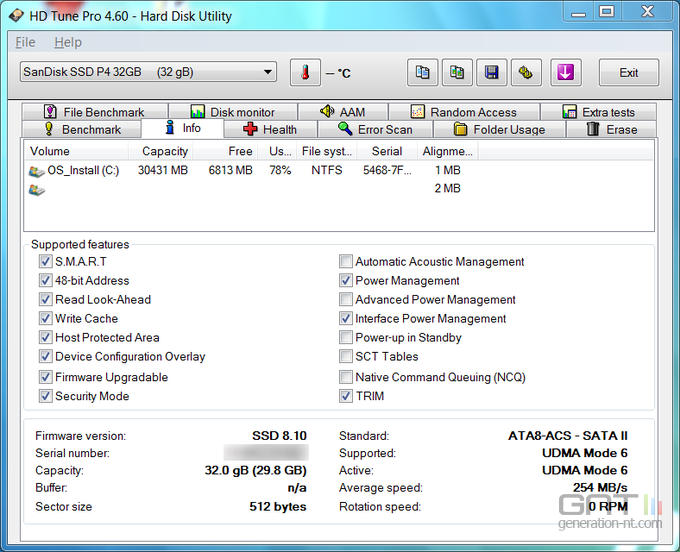
Task: Toggle the Automatic Acoustic Management checkbox
Action: (346, 261)
